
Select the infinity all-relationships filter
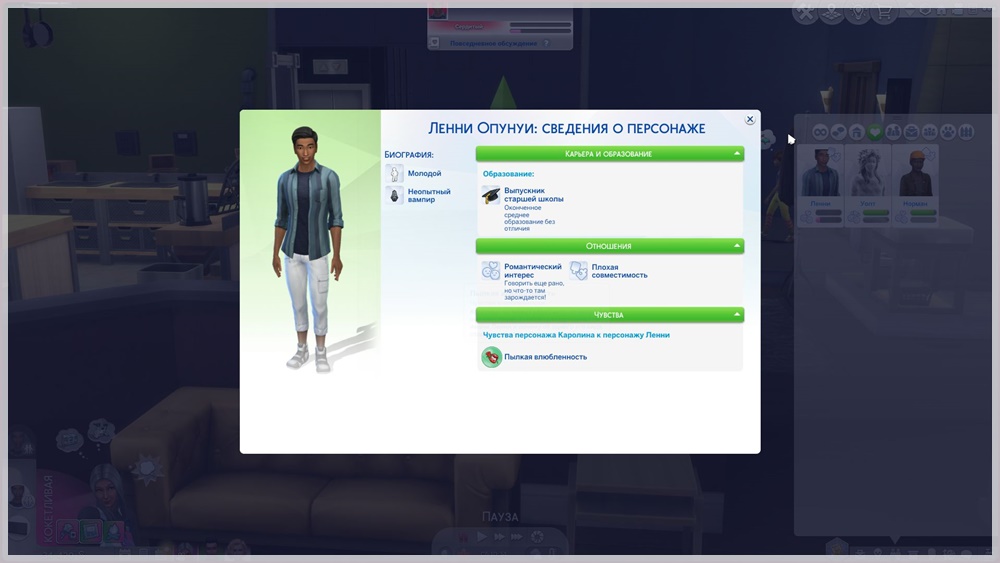coord(820,132)
